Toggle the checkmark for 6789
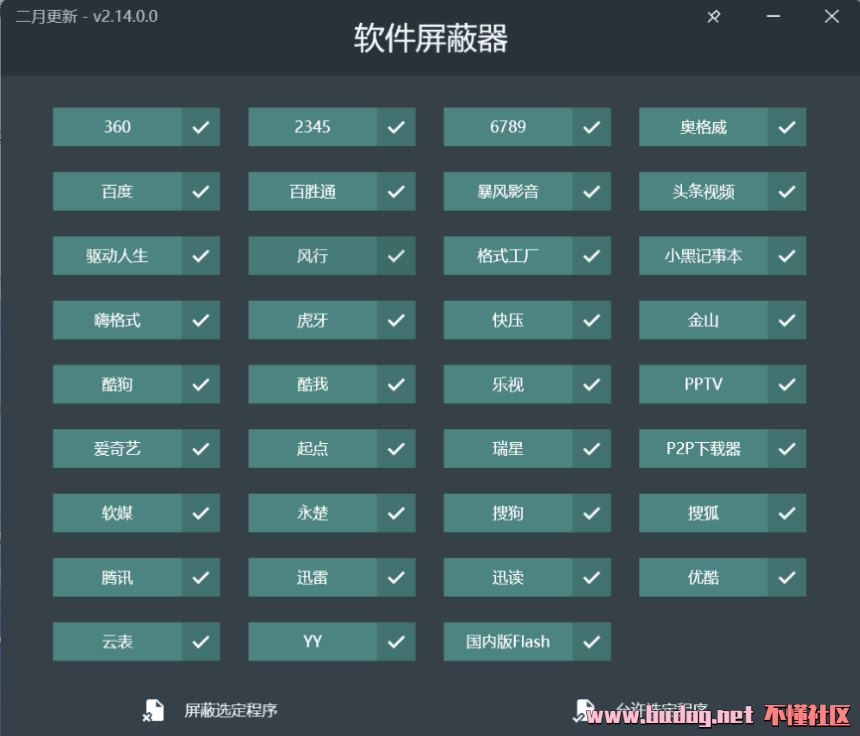 click(591, 127)
